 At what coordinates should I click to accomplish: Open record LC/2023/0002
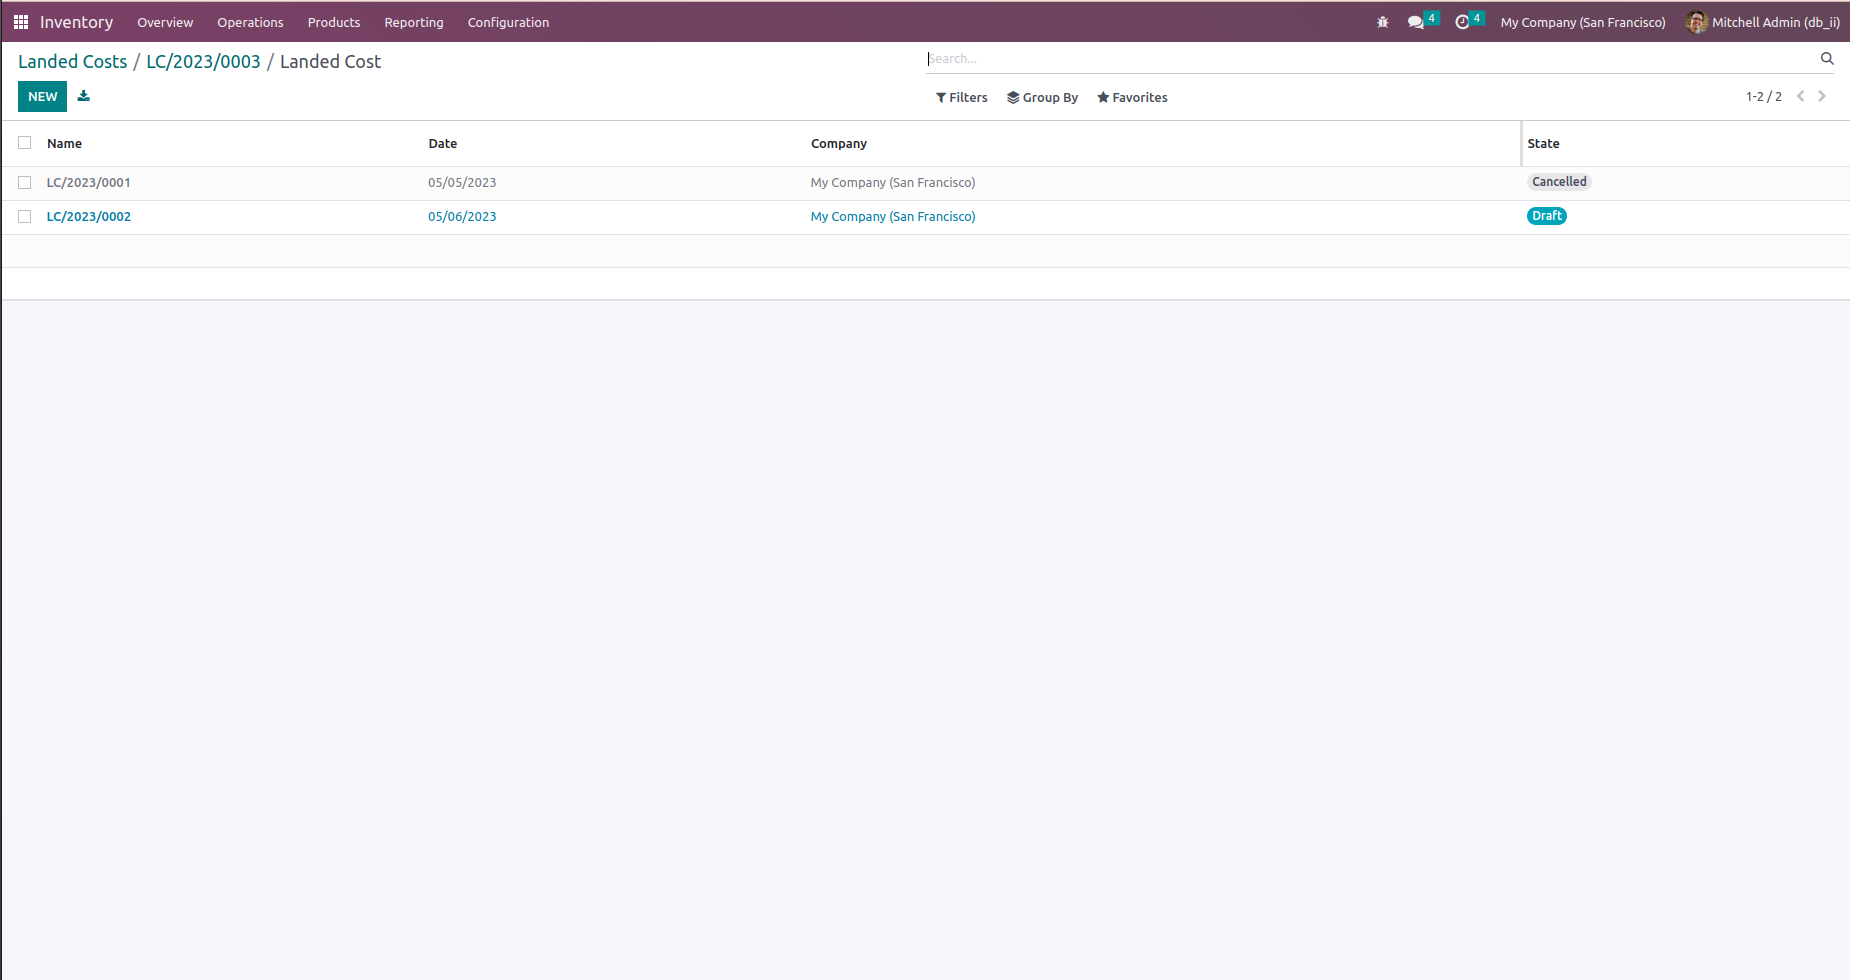[89, 217]
